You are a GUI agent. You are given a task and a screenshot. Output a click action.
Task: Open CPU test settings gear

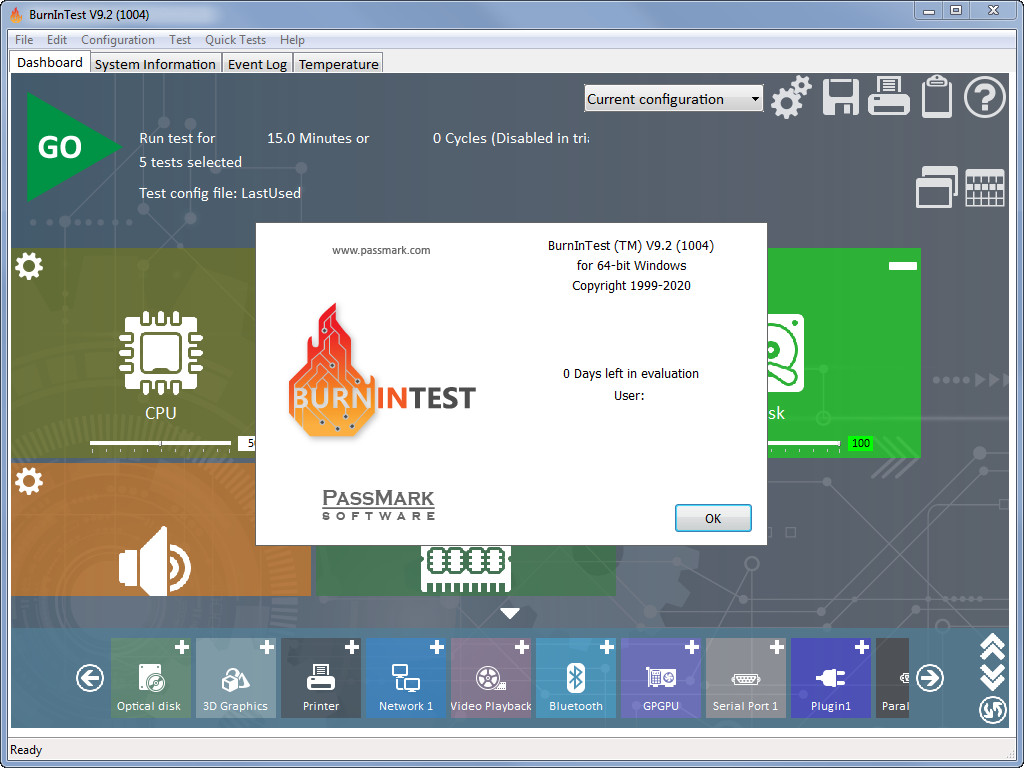[x=29, y=266]
